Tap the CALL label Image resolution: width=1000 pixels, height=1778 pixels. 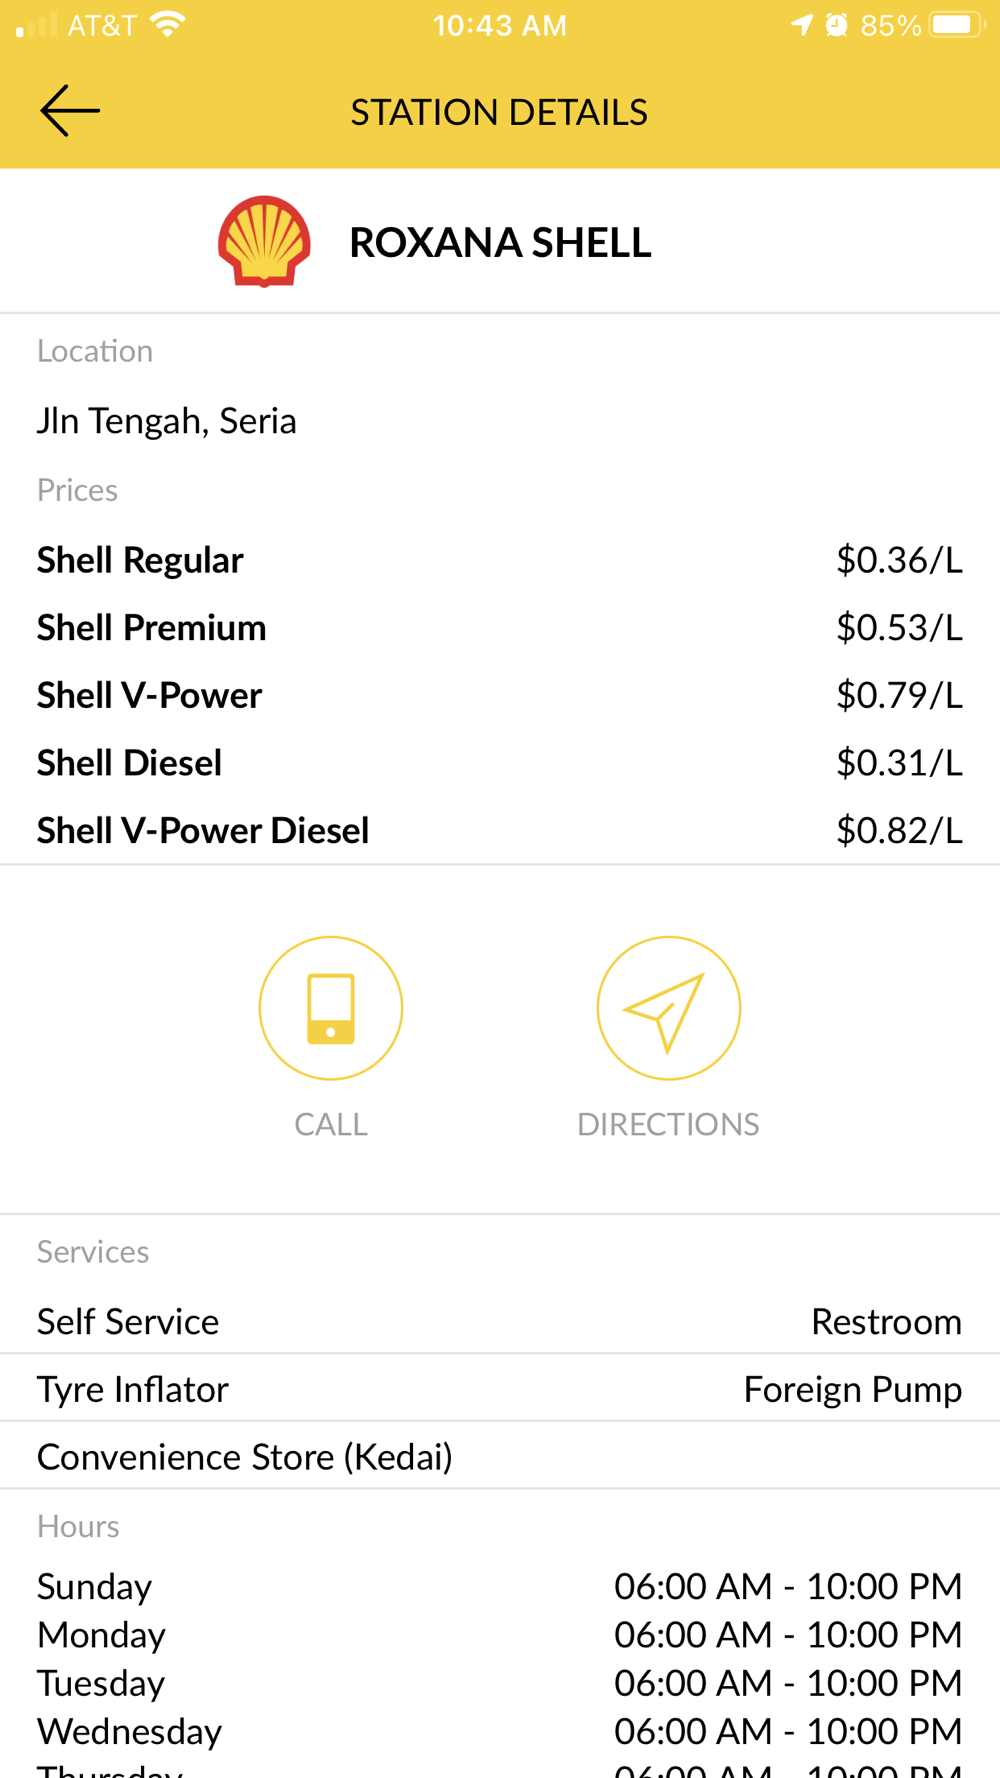[331, 1124]
